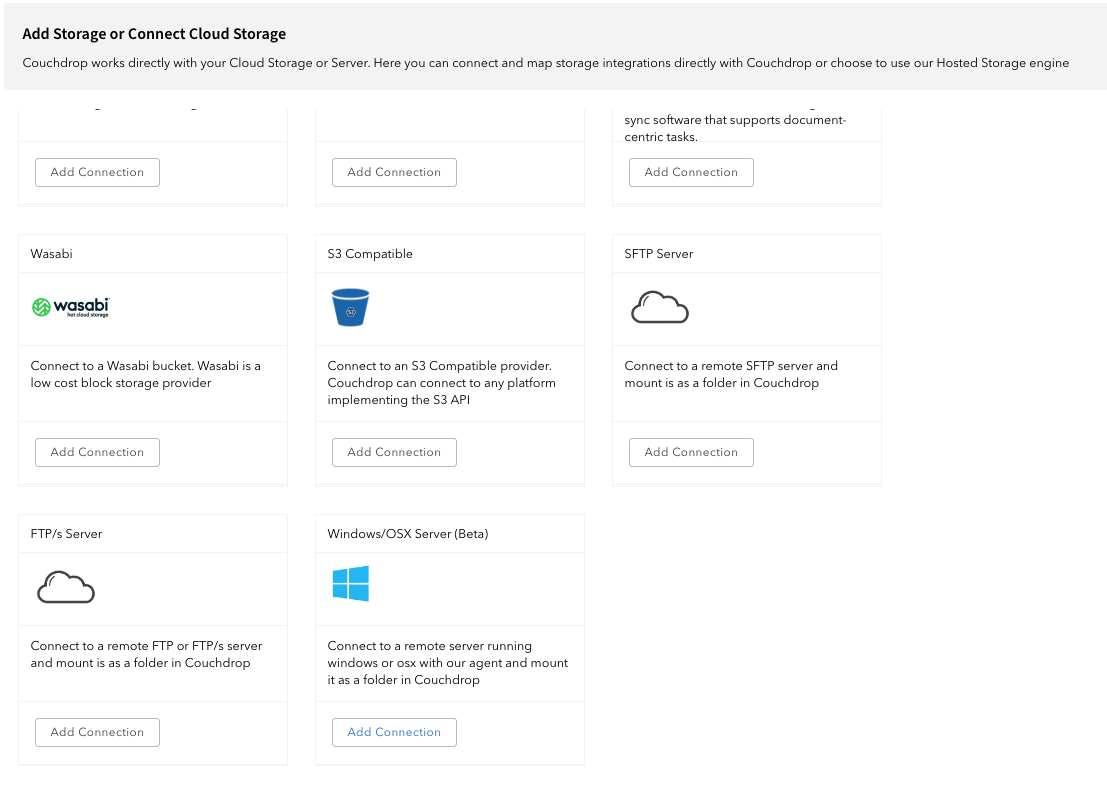Click the Wasabi bucket description text

(x=145, y=374)
